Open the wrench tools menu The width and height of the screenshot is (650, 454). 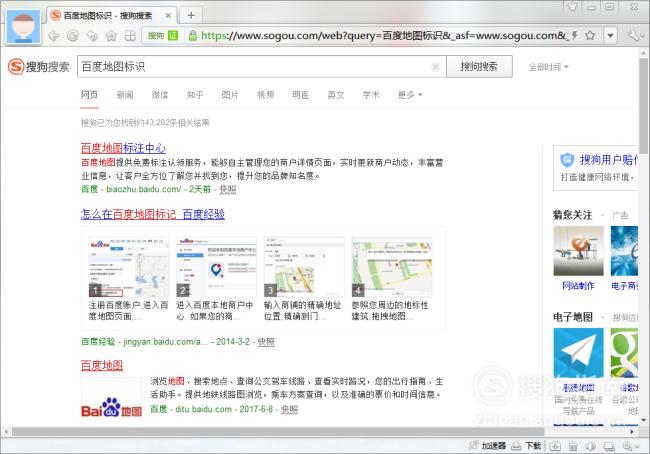coord(635,36)
